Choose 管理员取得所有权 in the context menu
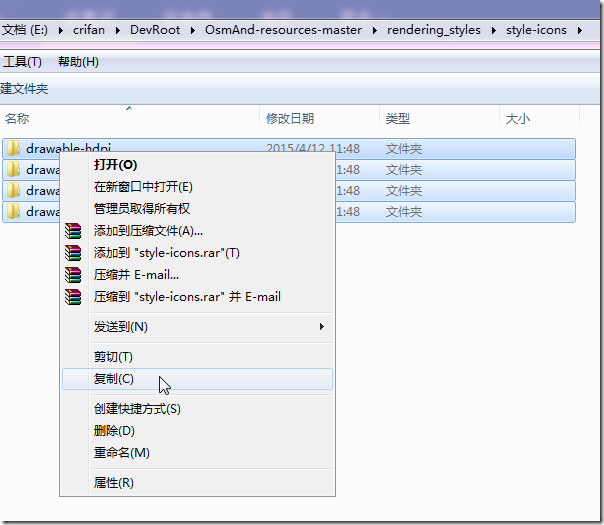This screenshot has height=525, width=604. coord(197,209)
